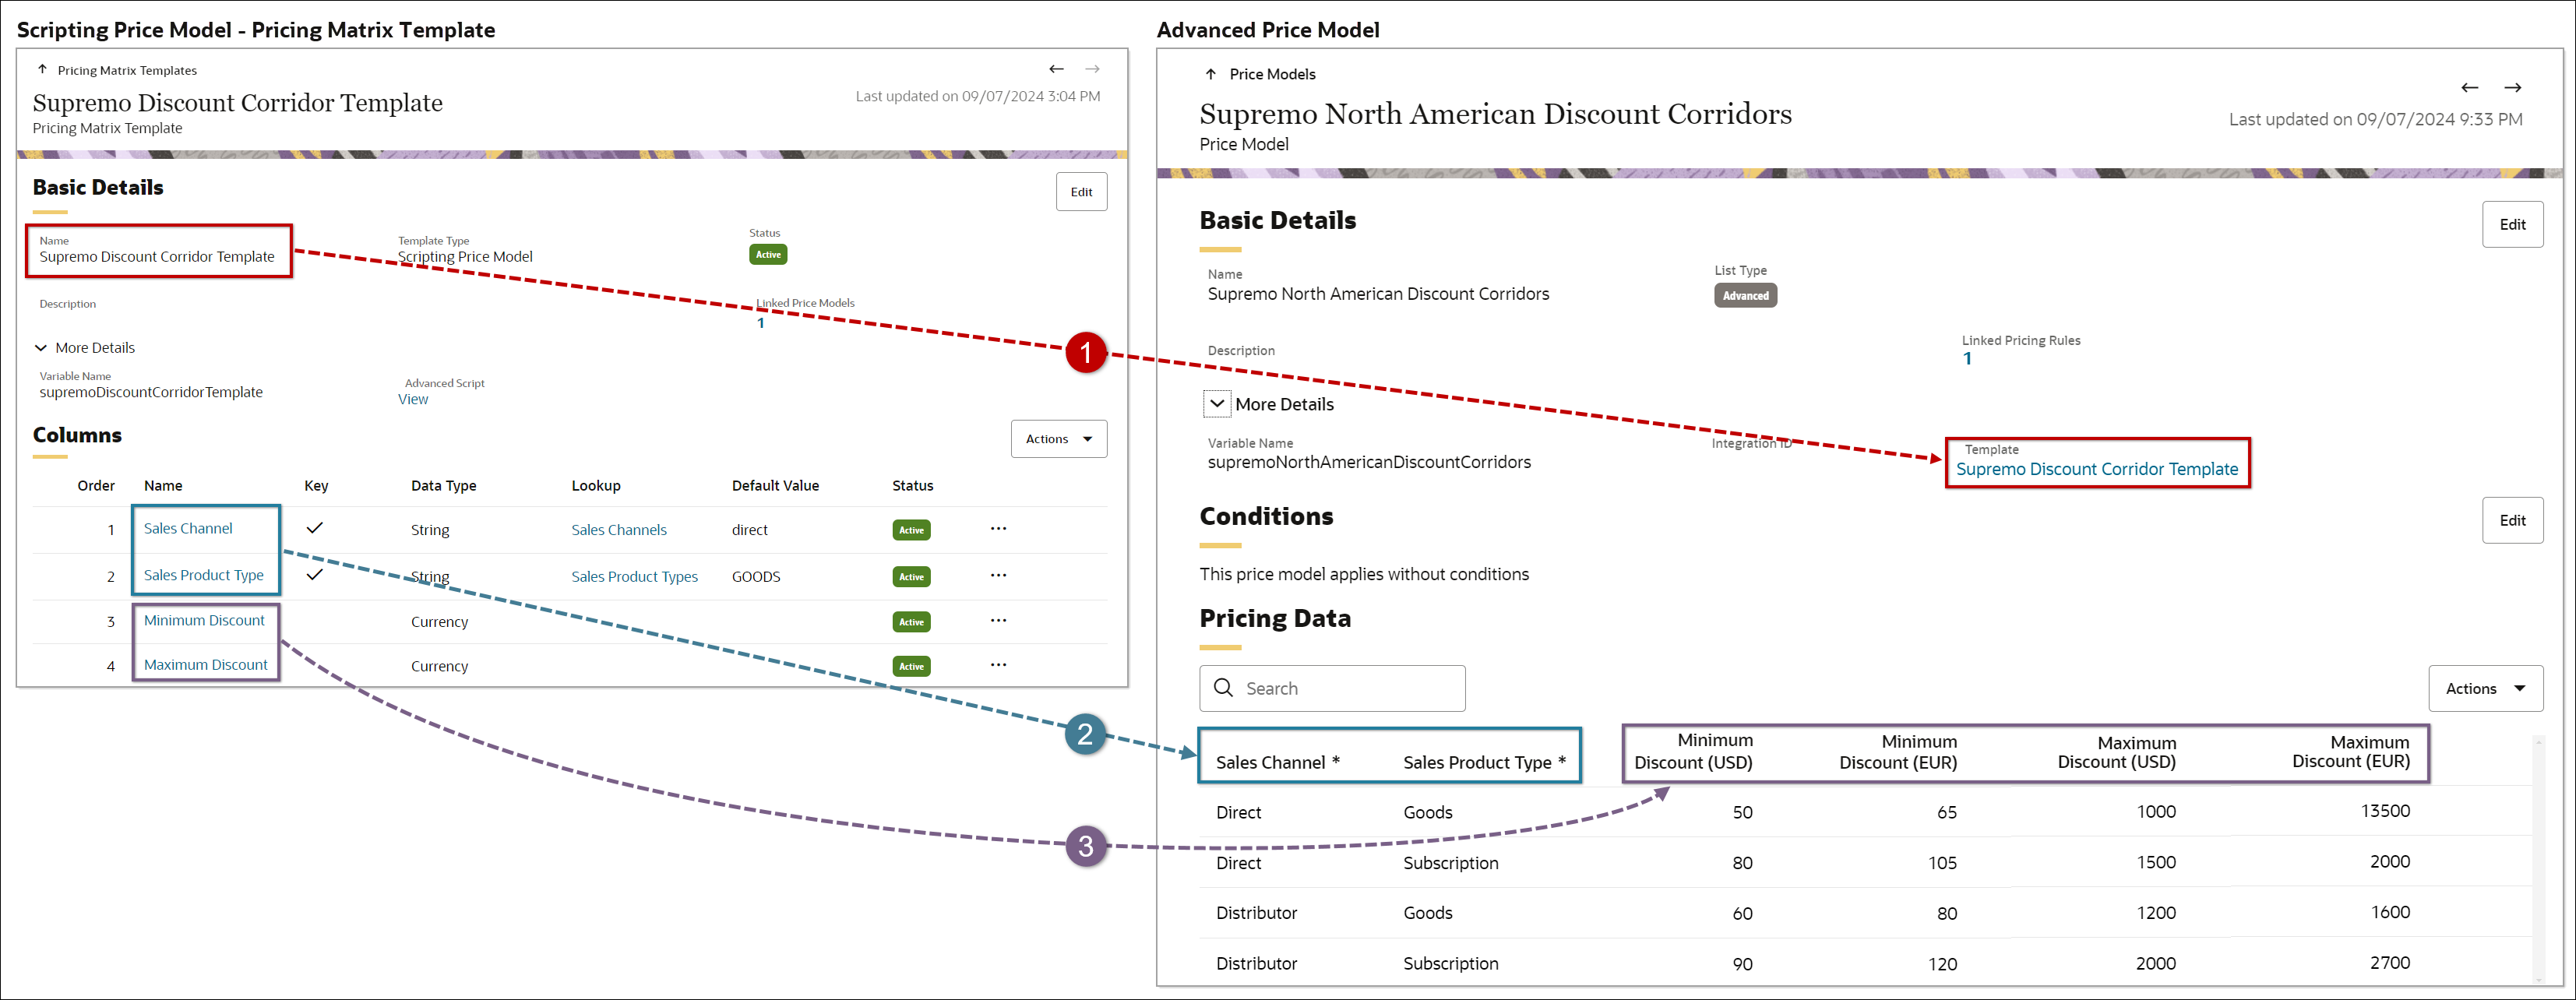This screenshot has width=2576, height=1000.
Task: Open the ellipsis menu on the Minimum Discount row
Action: 997,621
